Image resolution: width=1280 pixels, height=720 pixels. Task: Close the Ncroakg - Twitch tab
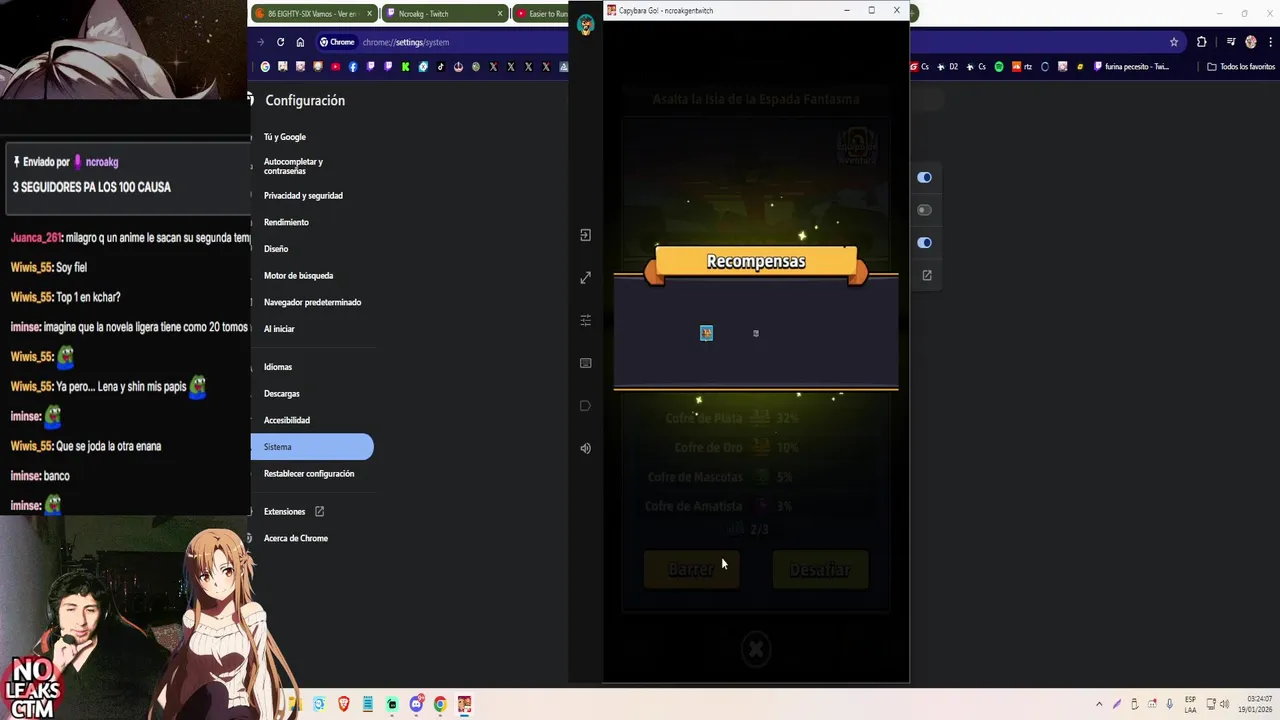pyautogui.click(x=500, y=14)
